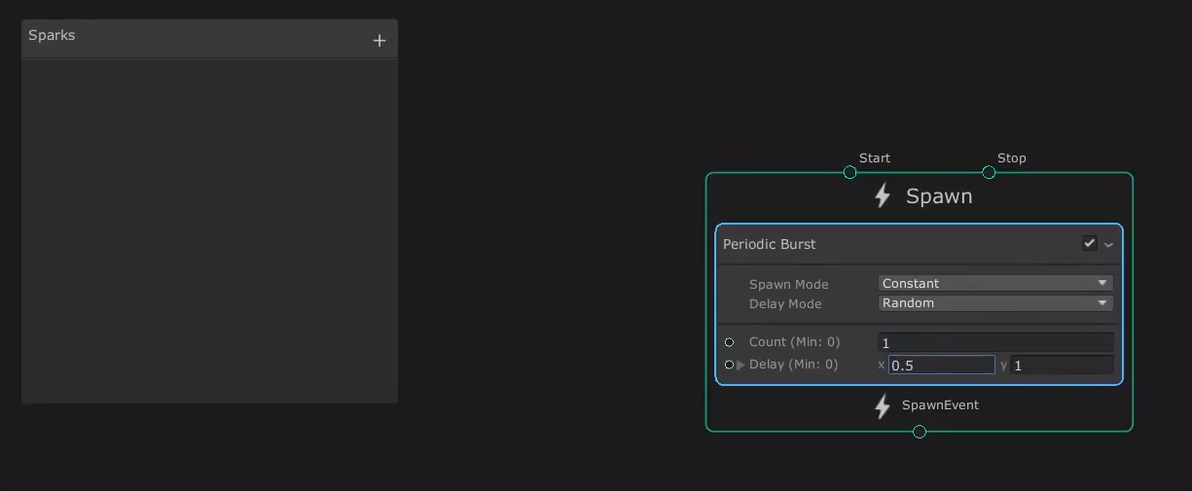Select the Sparks panel title

click(52, 36)
